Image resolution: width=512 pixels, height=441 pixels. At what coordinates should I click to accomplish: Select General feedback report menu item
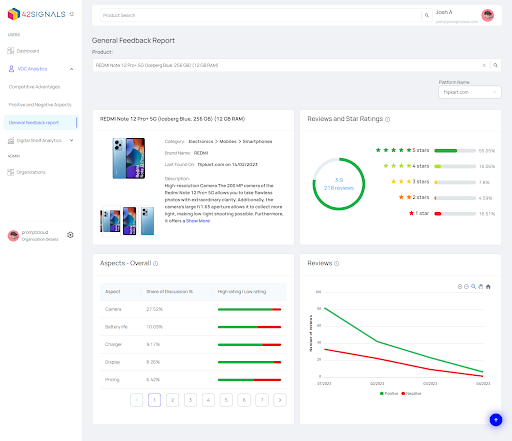[41, 123]
